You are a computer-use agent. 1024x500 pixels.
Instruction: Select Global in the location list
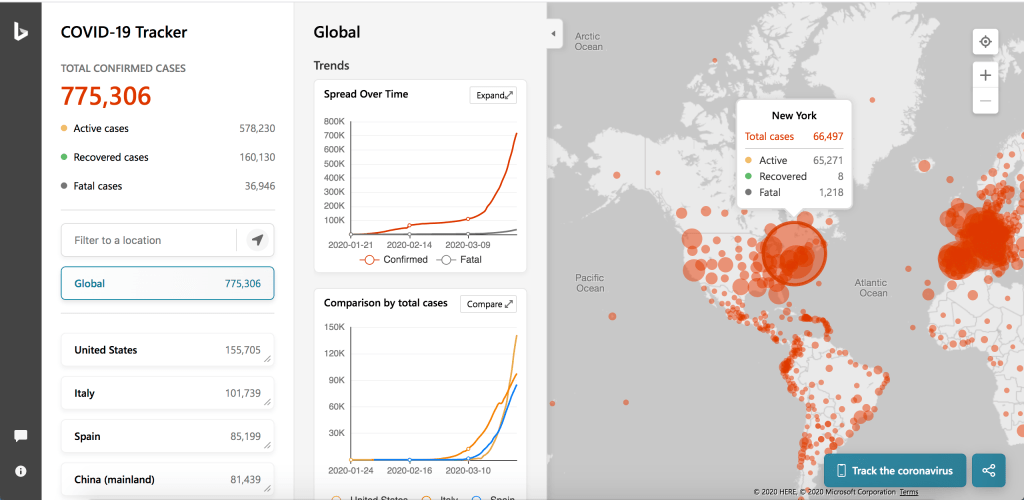(x=167, y=284)
